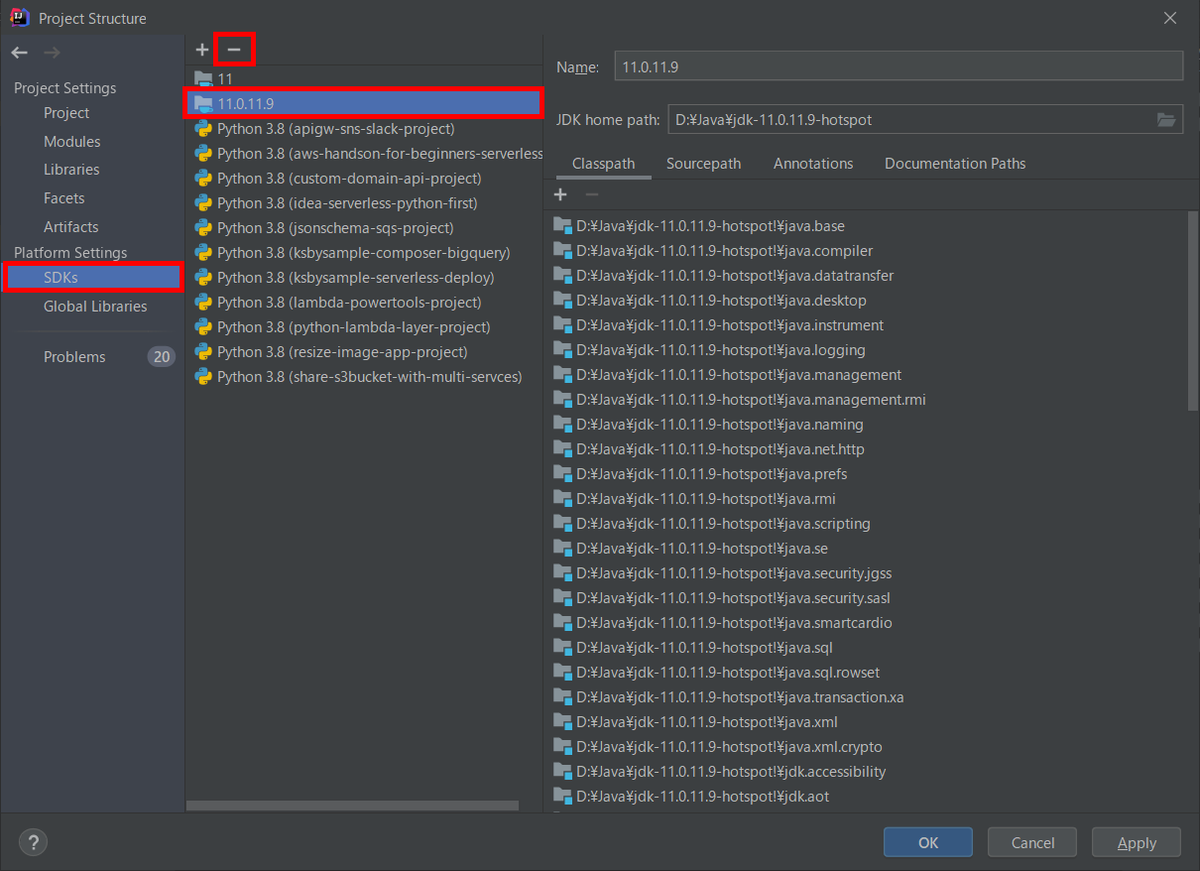The width and height of the screenshot is (1200, 871).
Task: Open the Annotations tab
Action: pos(813,163)
